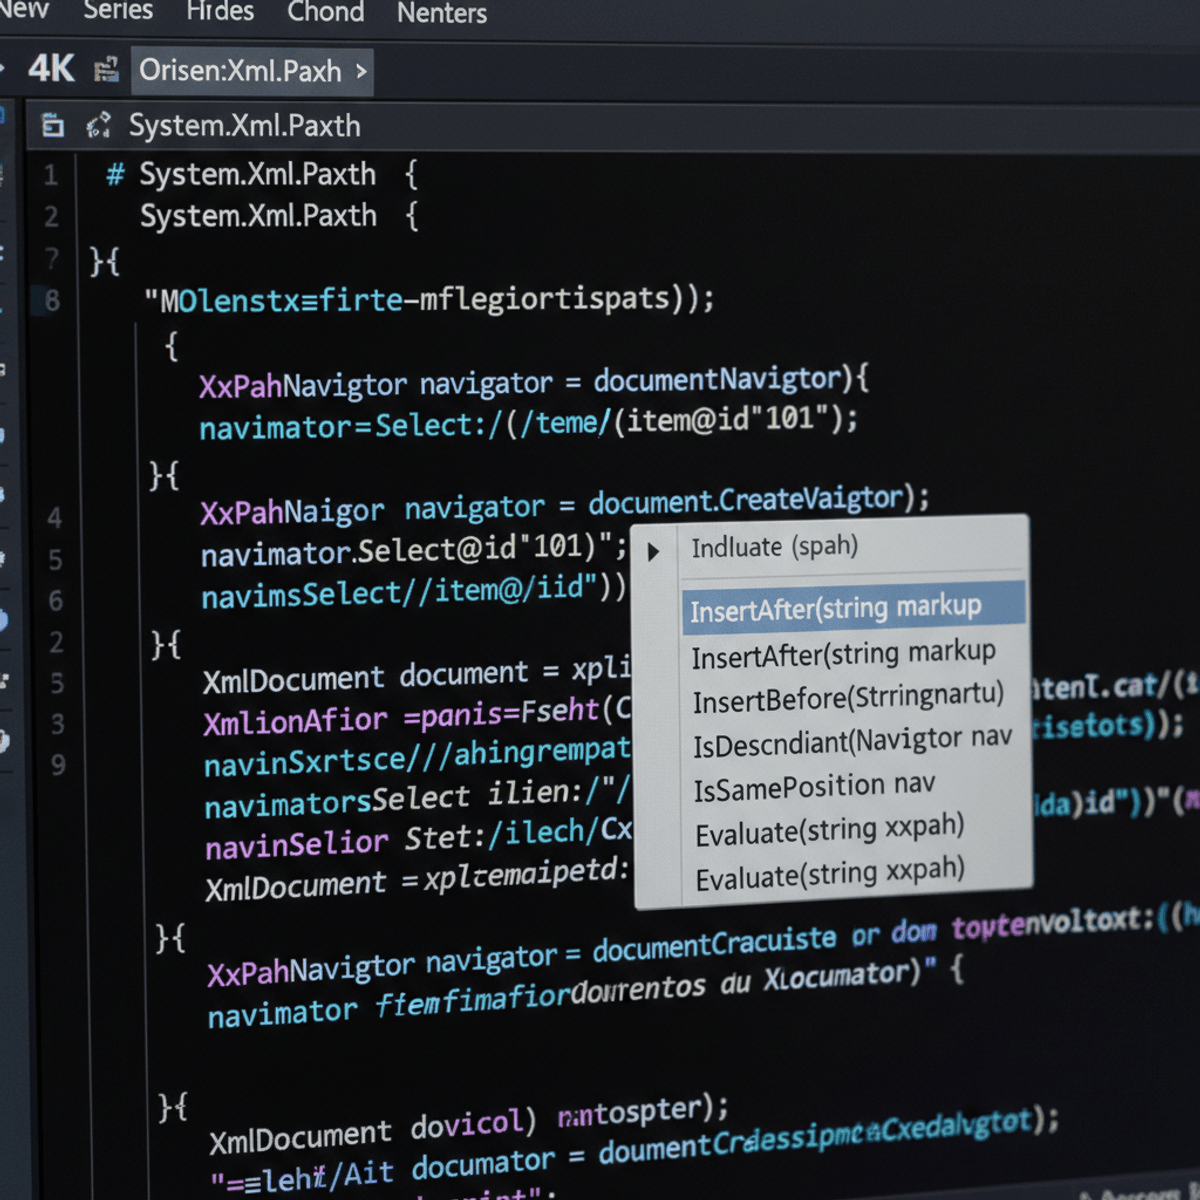The image size is (1200, 1200).
Task: Expand the Orisen:Xml.Paxh breadcrumb chevron
Action: click(361, 70)
